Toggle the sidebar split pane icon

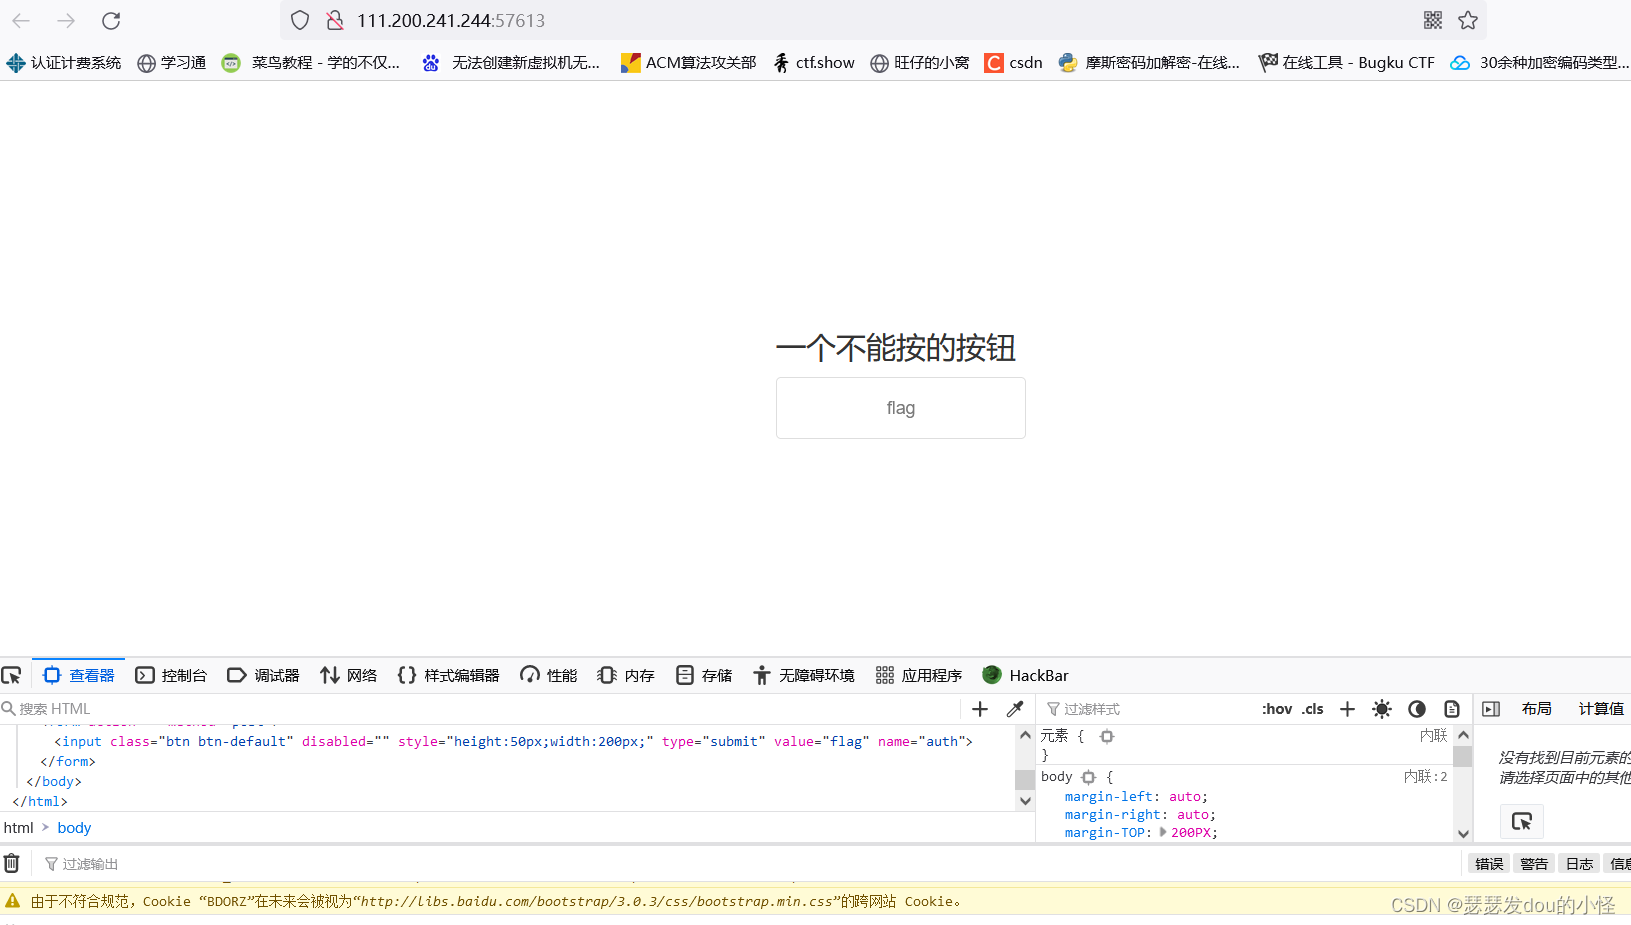point(1491,708)
